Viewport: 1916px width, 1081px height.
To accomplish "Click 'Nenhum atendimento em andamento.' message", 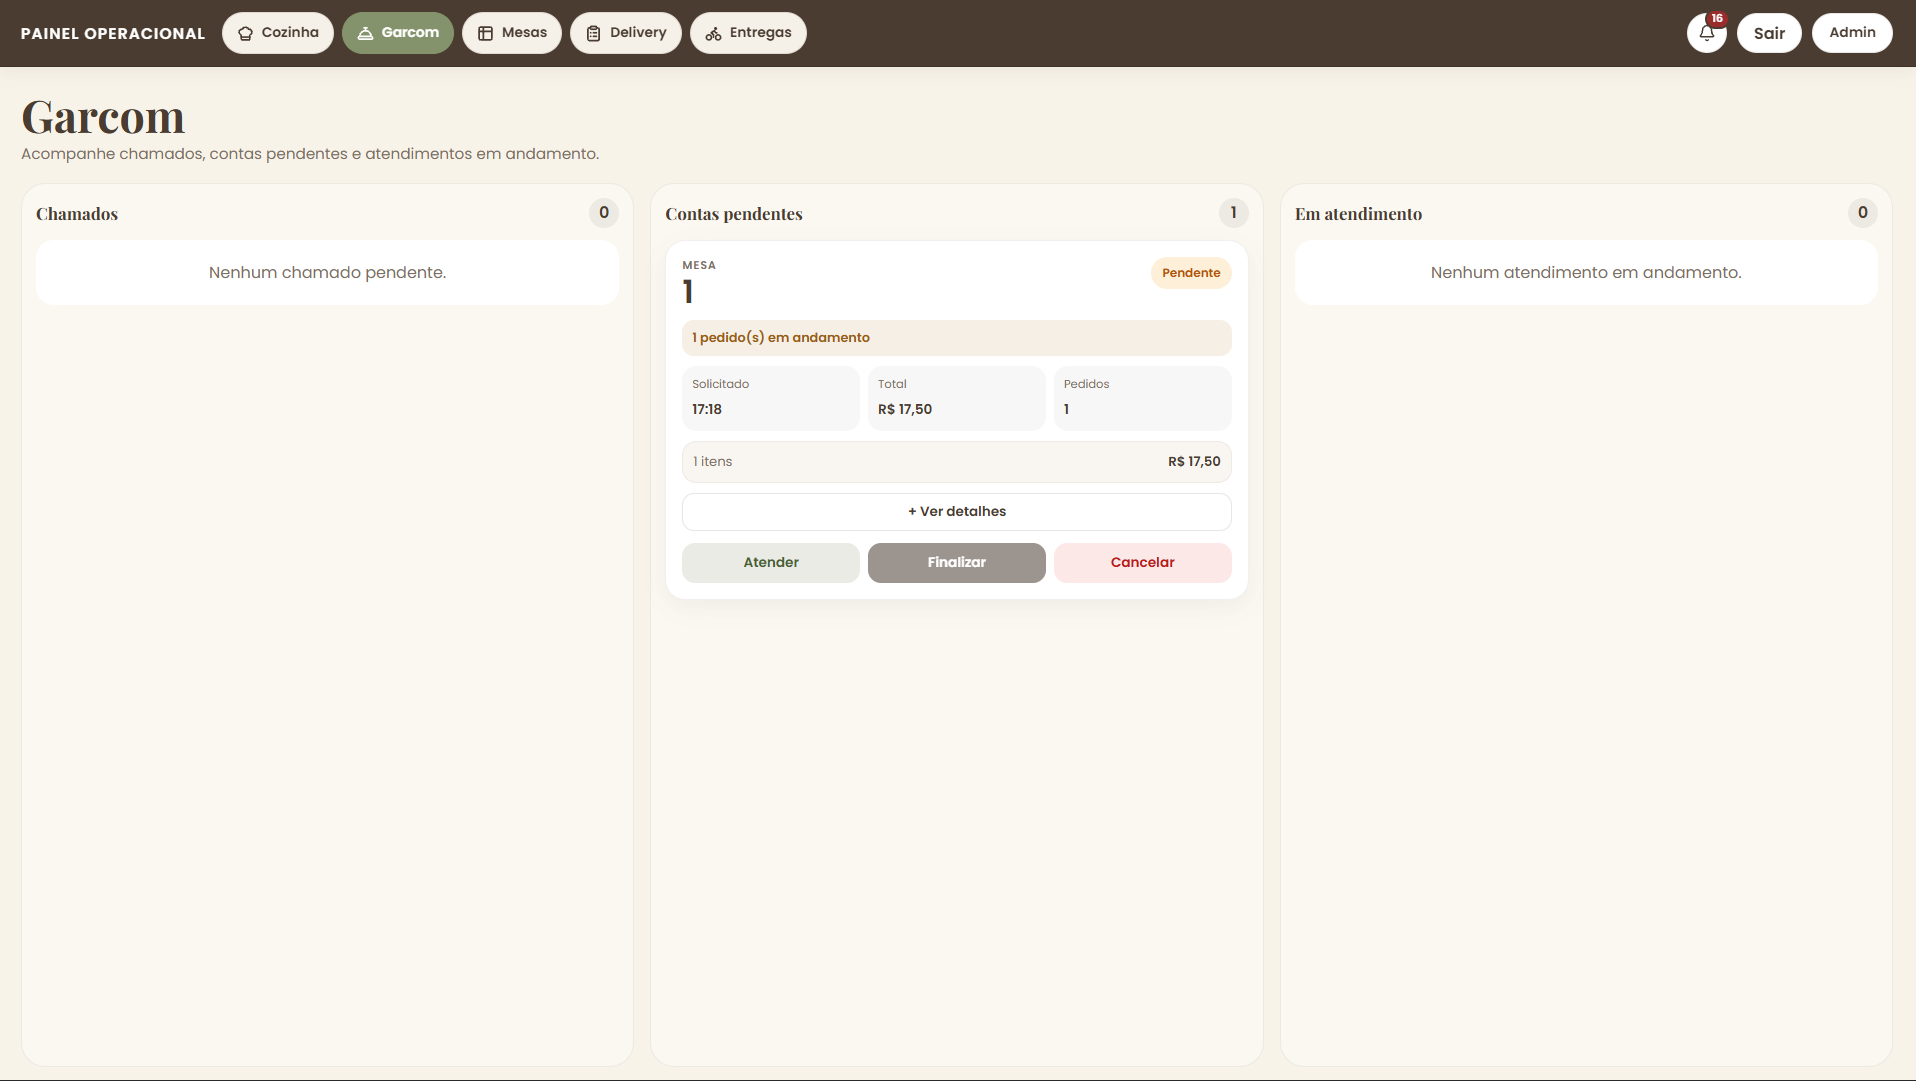I will 1586,273.
